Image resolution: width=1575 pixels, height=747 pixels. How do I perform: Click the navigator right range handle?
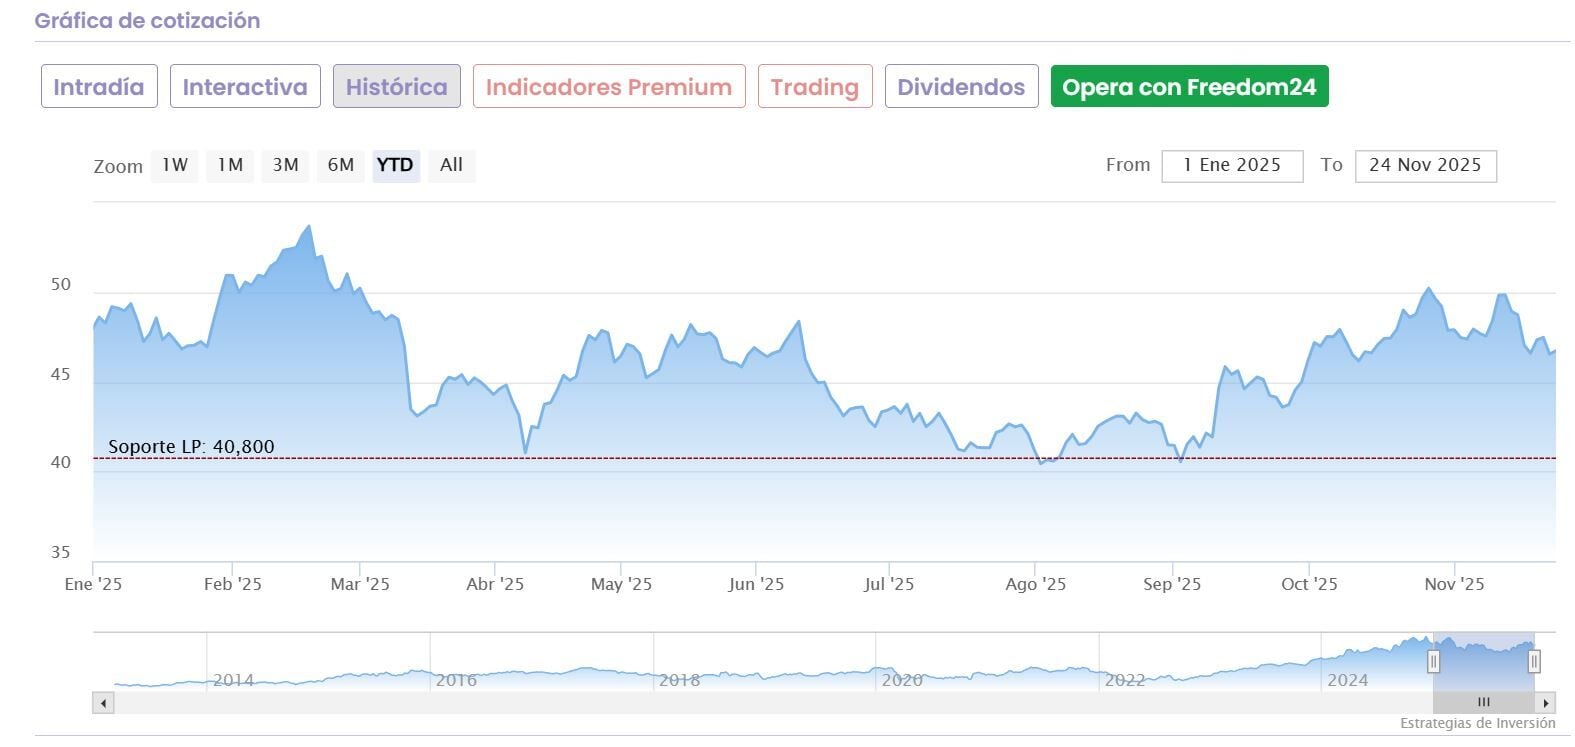(x=1534, y=661)
